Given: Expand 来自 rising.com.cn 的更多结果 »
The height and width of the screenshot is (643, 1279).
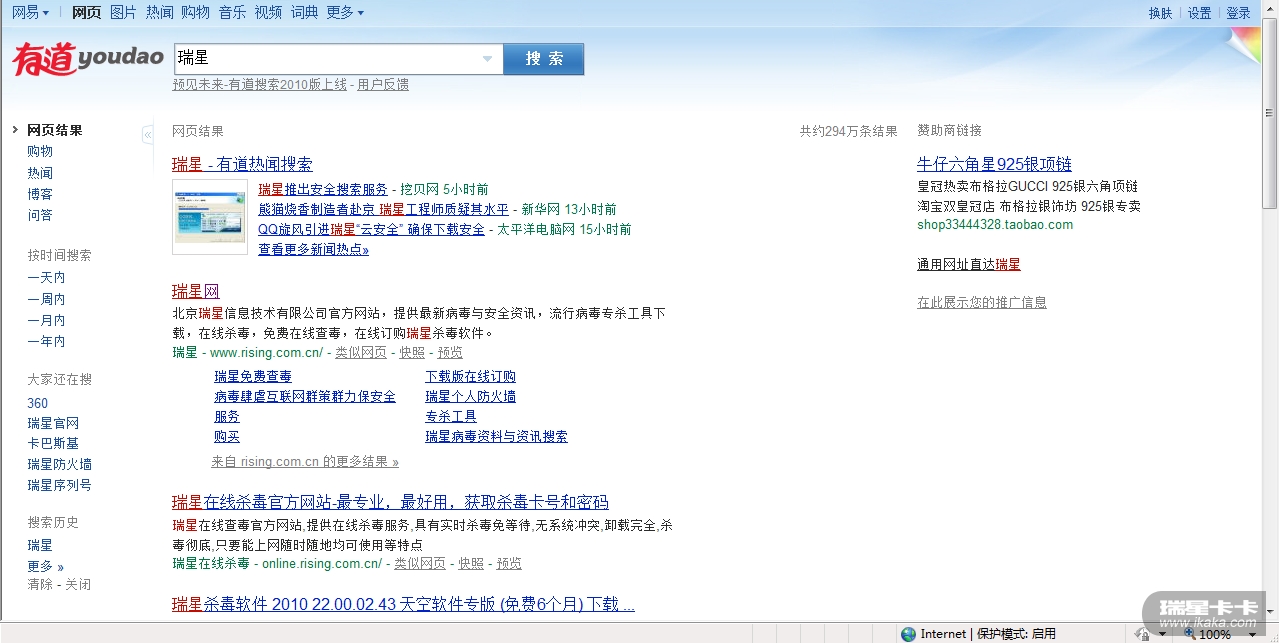Looking at the screenshot, I should tap(304, 461).
